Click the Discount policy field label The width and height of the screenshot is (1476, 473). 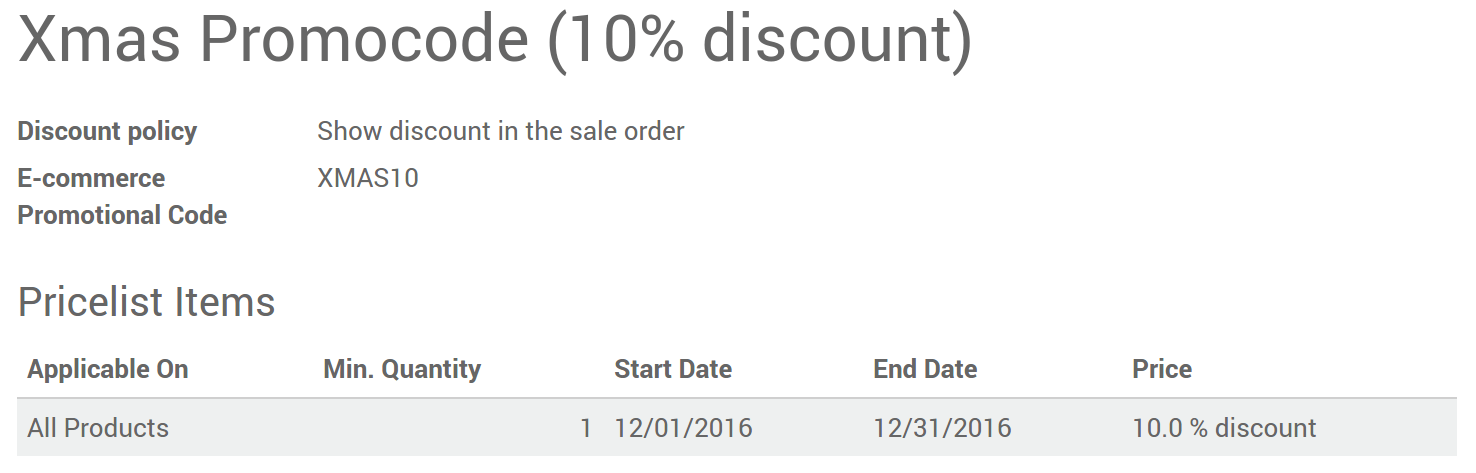[107, 131]
